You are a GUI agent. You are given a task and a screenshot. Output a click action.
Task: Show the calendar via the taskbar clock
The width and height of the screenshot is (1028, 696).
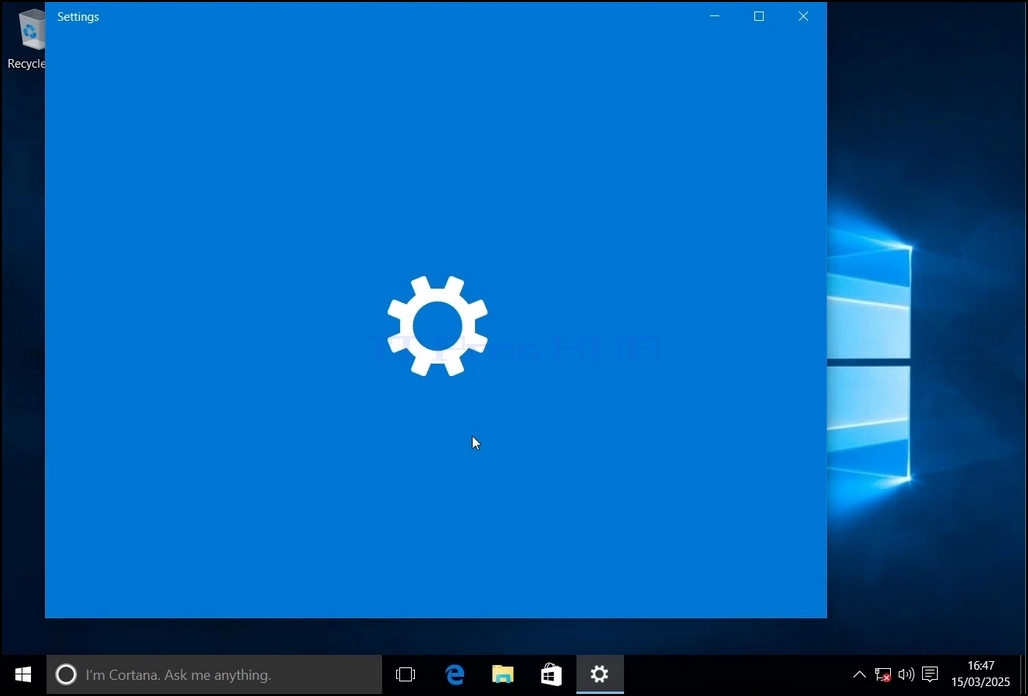[981, 674]
